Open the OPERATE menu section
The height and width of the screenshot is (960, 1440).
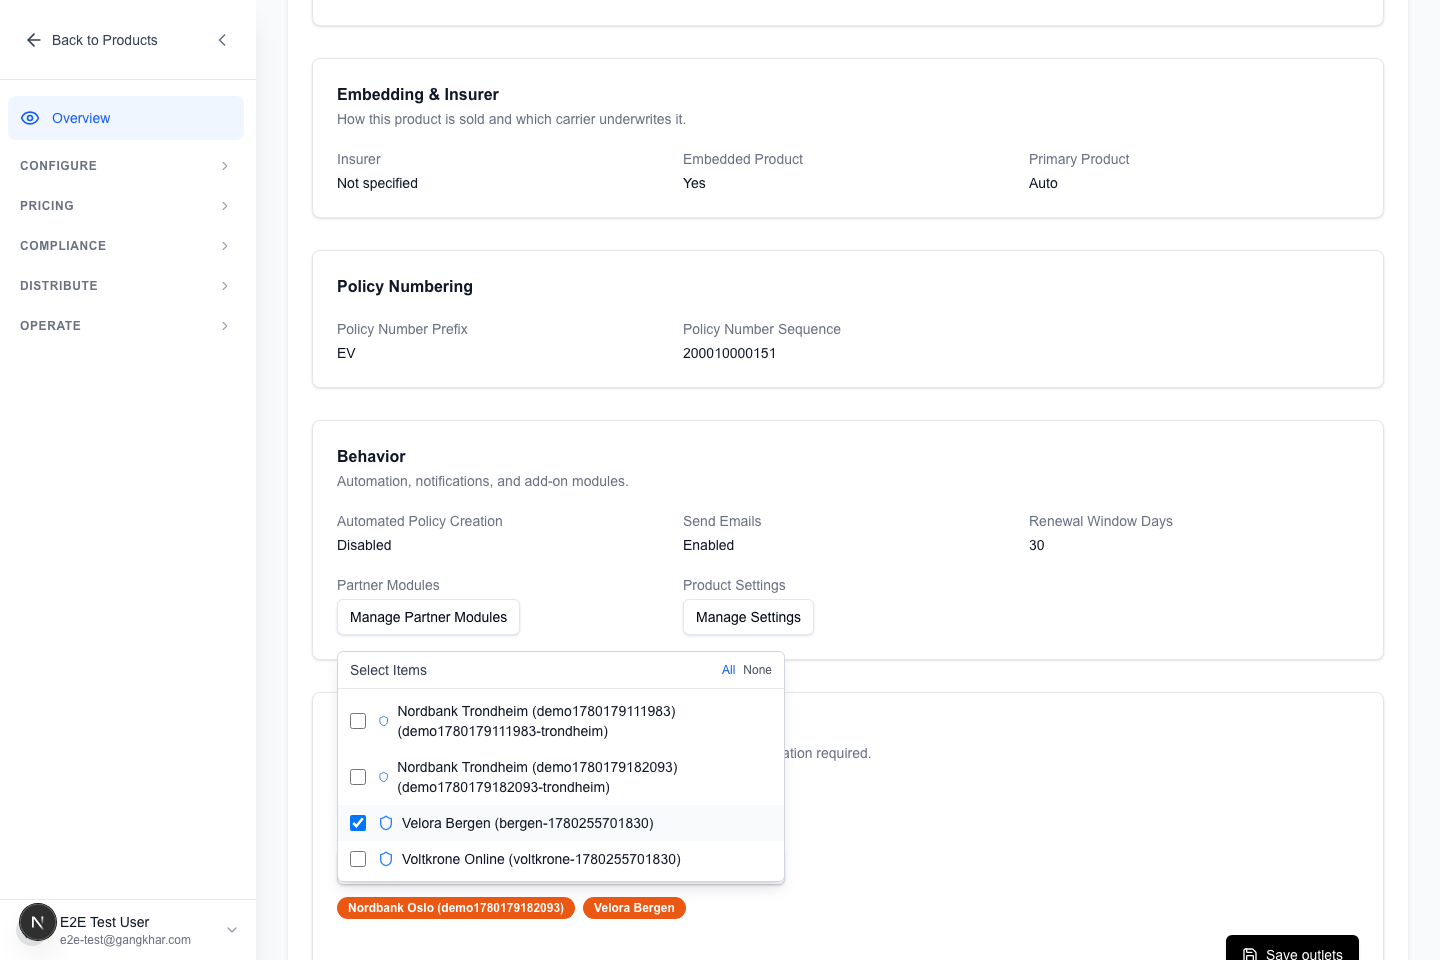pos(126,326)
